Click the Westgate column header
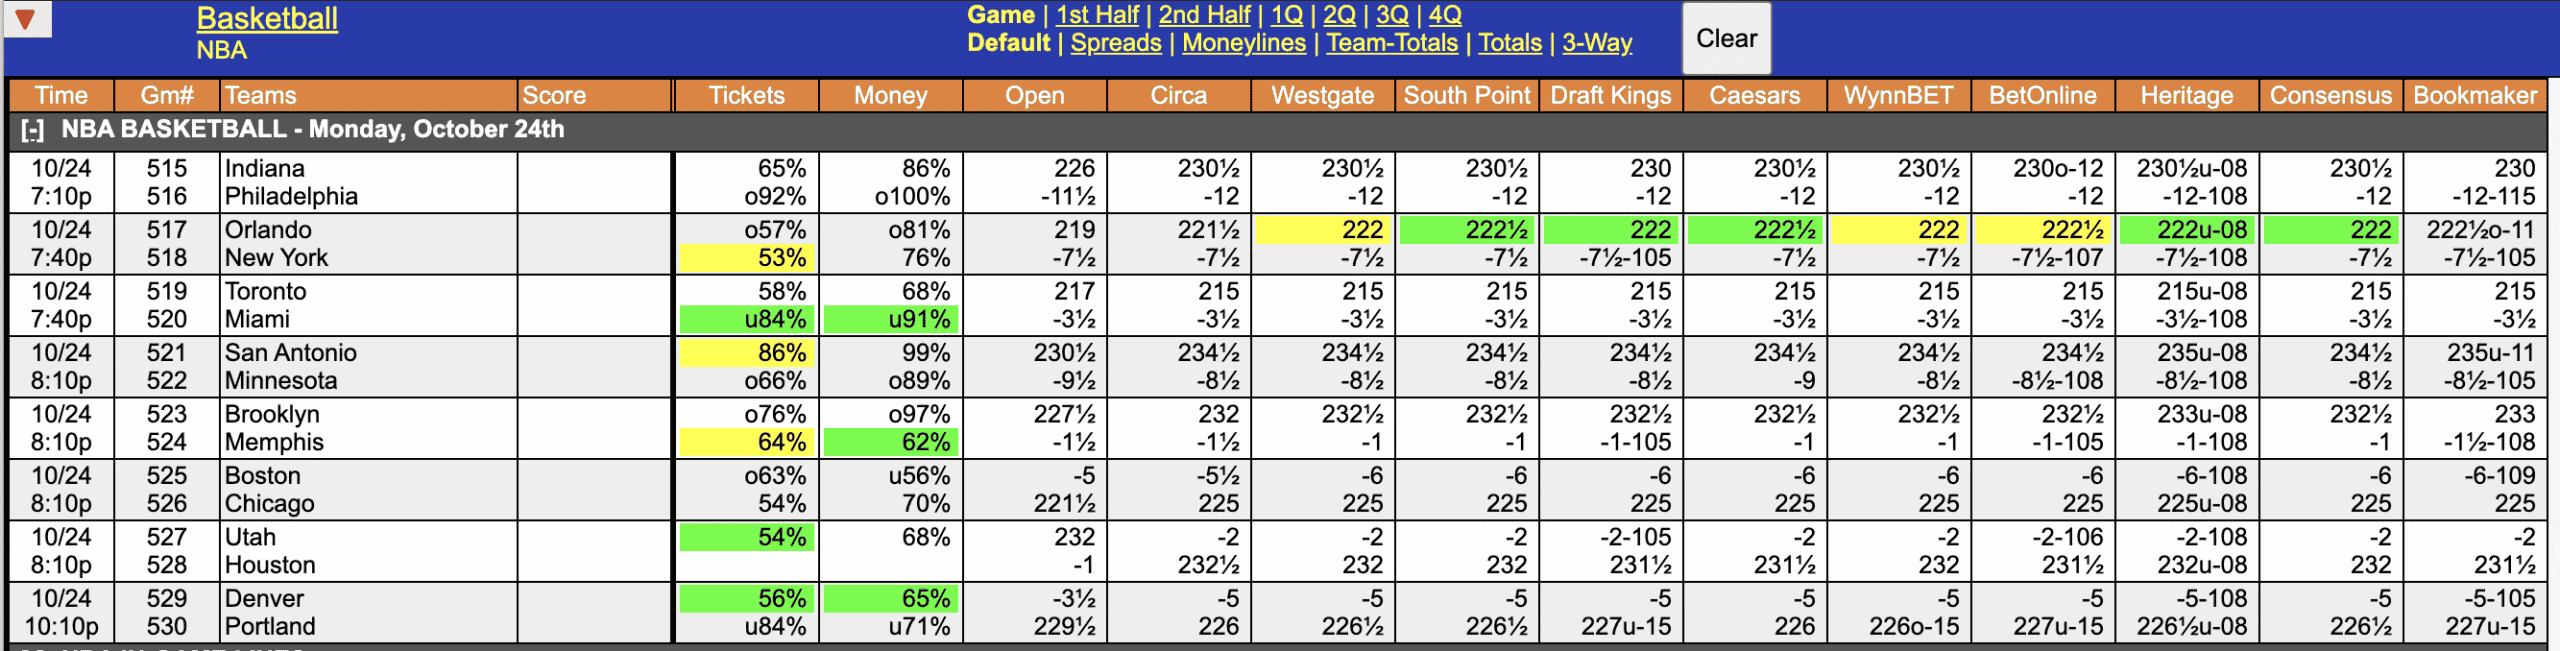2560x651 pixels. [x=1323, y=95]
